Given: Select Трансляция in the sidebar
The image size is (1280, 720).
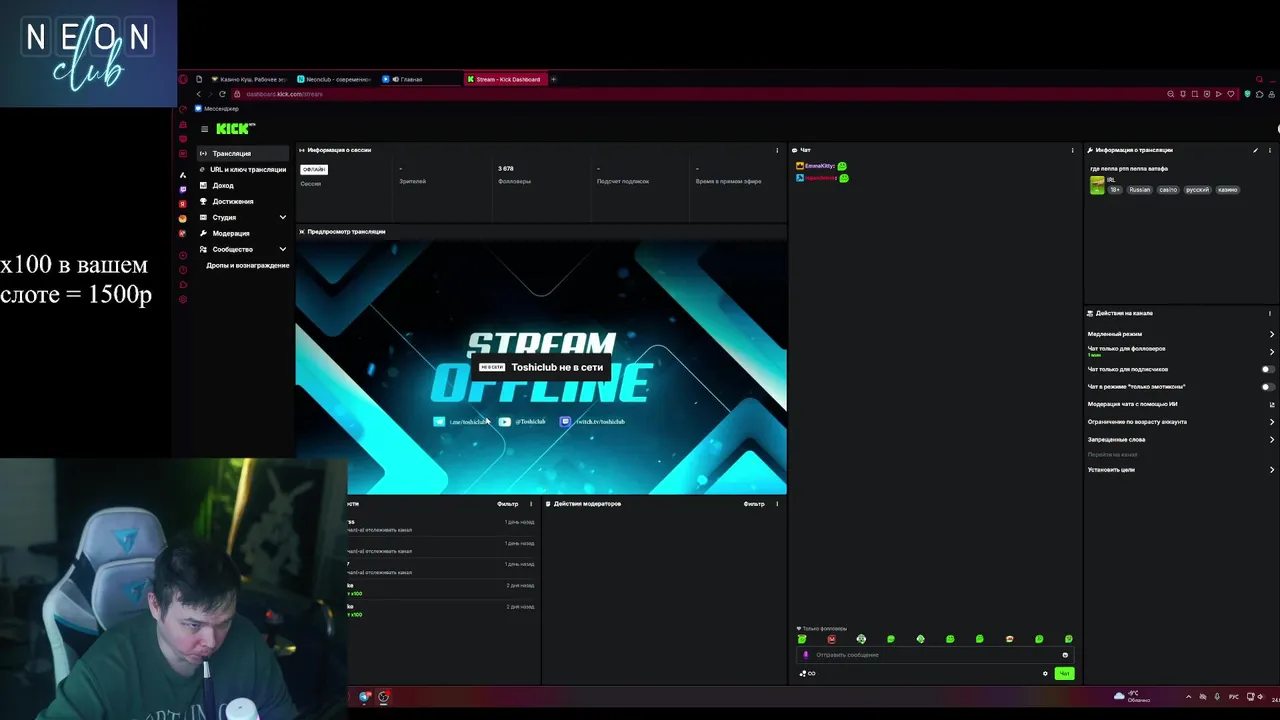Looking at the screenshot, I should tap(243, 153).
